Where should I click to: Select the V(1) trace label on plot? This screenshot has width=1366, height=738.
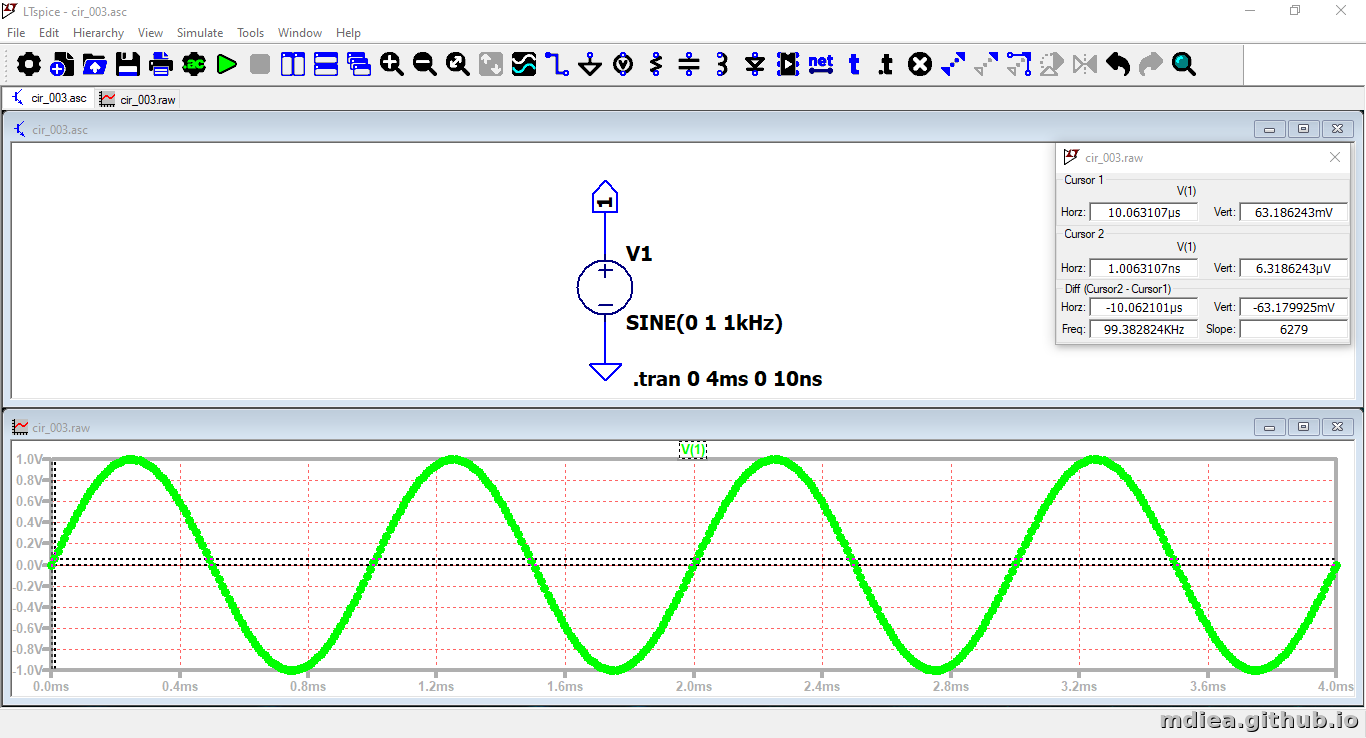[693, 450]
